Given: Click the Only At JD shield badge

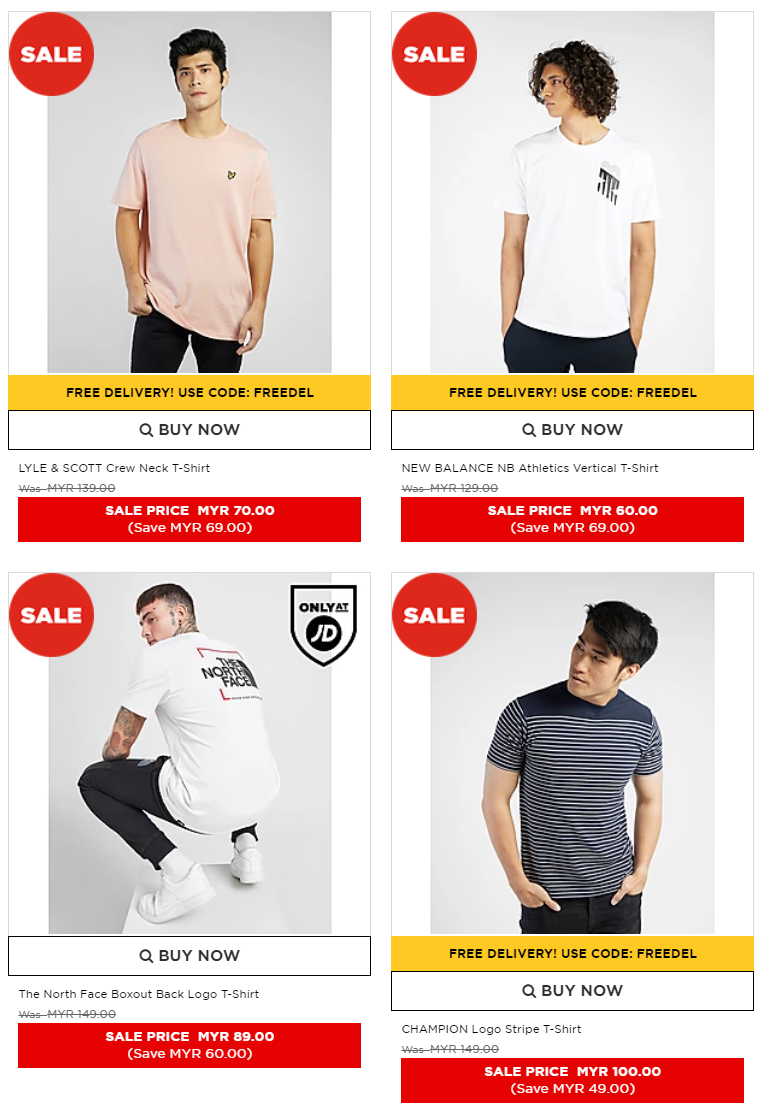Looking at the screenshot, I should [x=324, y=625].
